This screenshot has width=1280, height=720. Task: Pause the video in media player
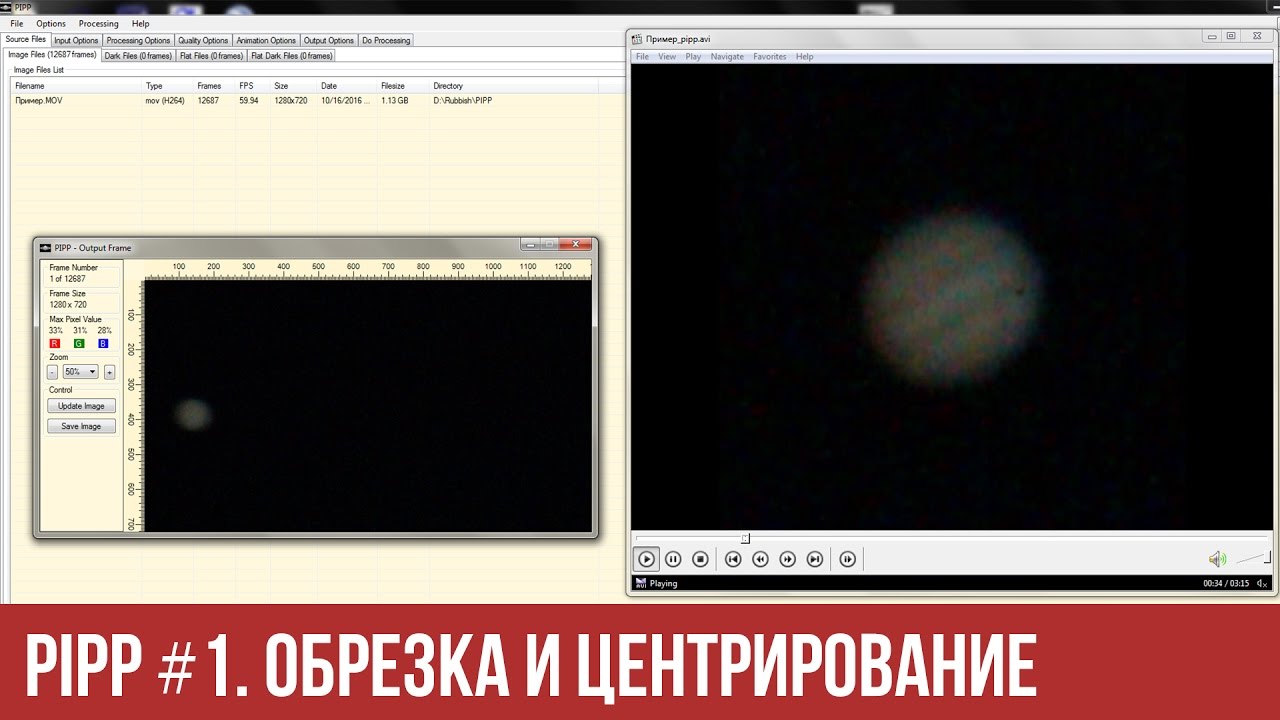[x=673, y=559]
